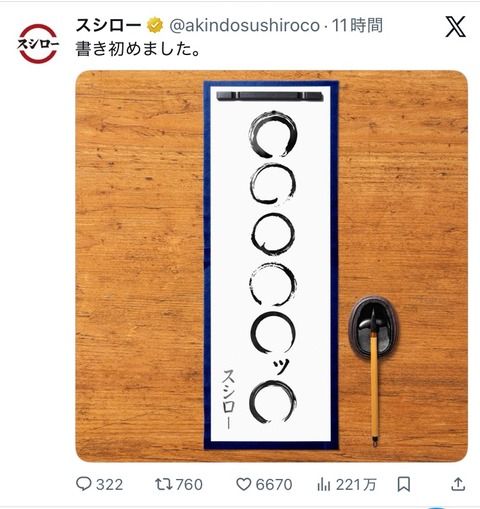The height and width of the screenshot is (509, 480).
Task: Open replies via the comment bubble icon
Action: (84, 484)
